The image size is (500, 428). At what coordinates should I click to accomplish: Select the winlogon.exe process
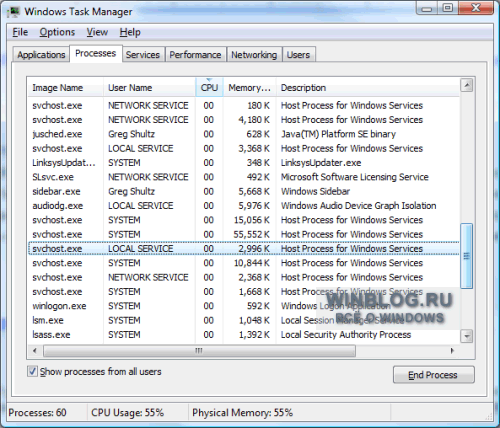click(x=243, y=306)
